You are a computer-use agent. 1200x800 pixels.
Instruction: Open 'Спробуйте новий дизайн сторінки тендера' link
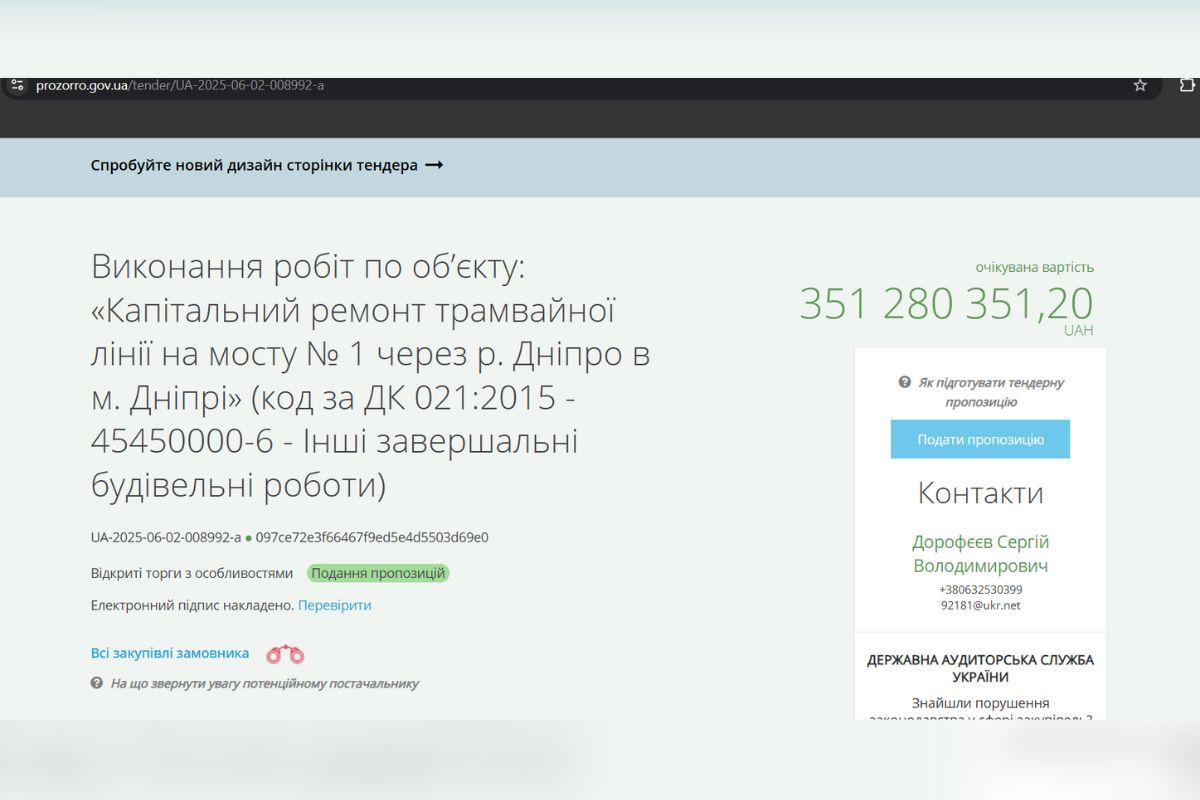pos(254,166)
